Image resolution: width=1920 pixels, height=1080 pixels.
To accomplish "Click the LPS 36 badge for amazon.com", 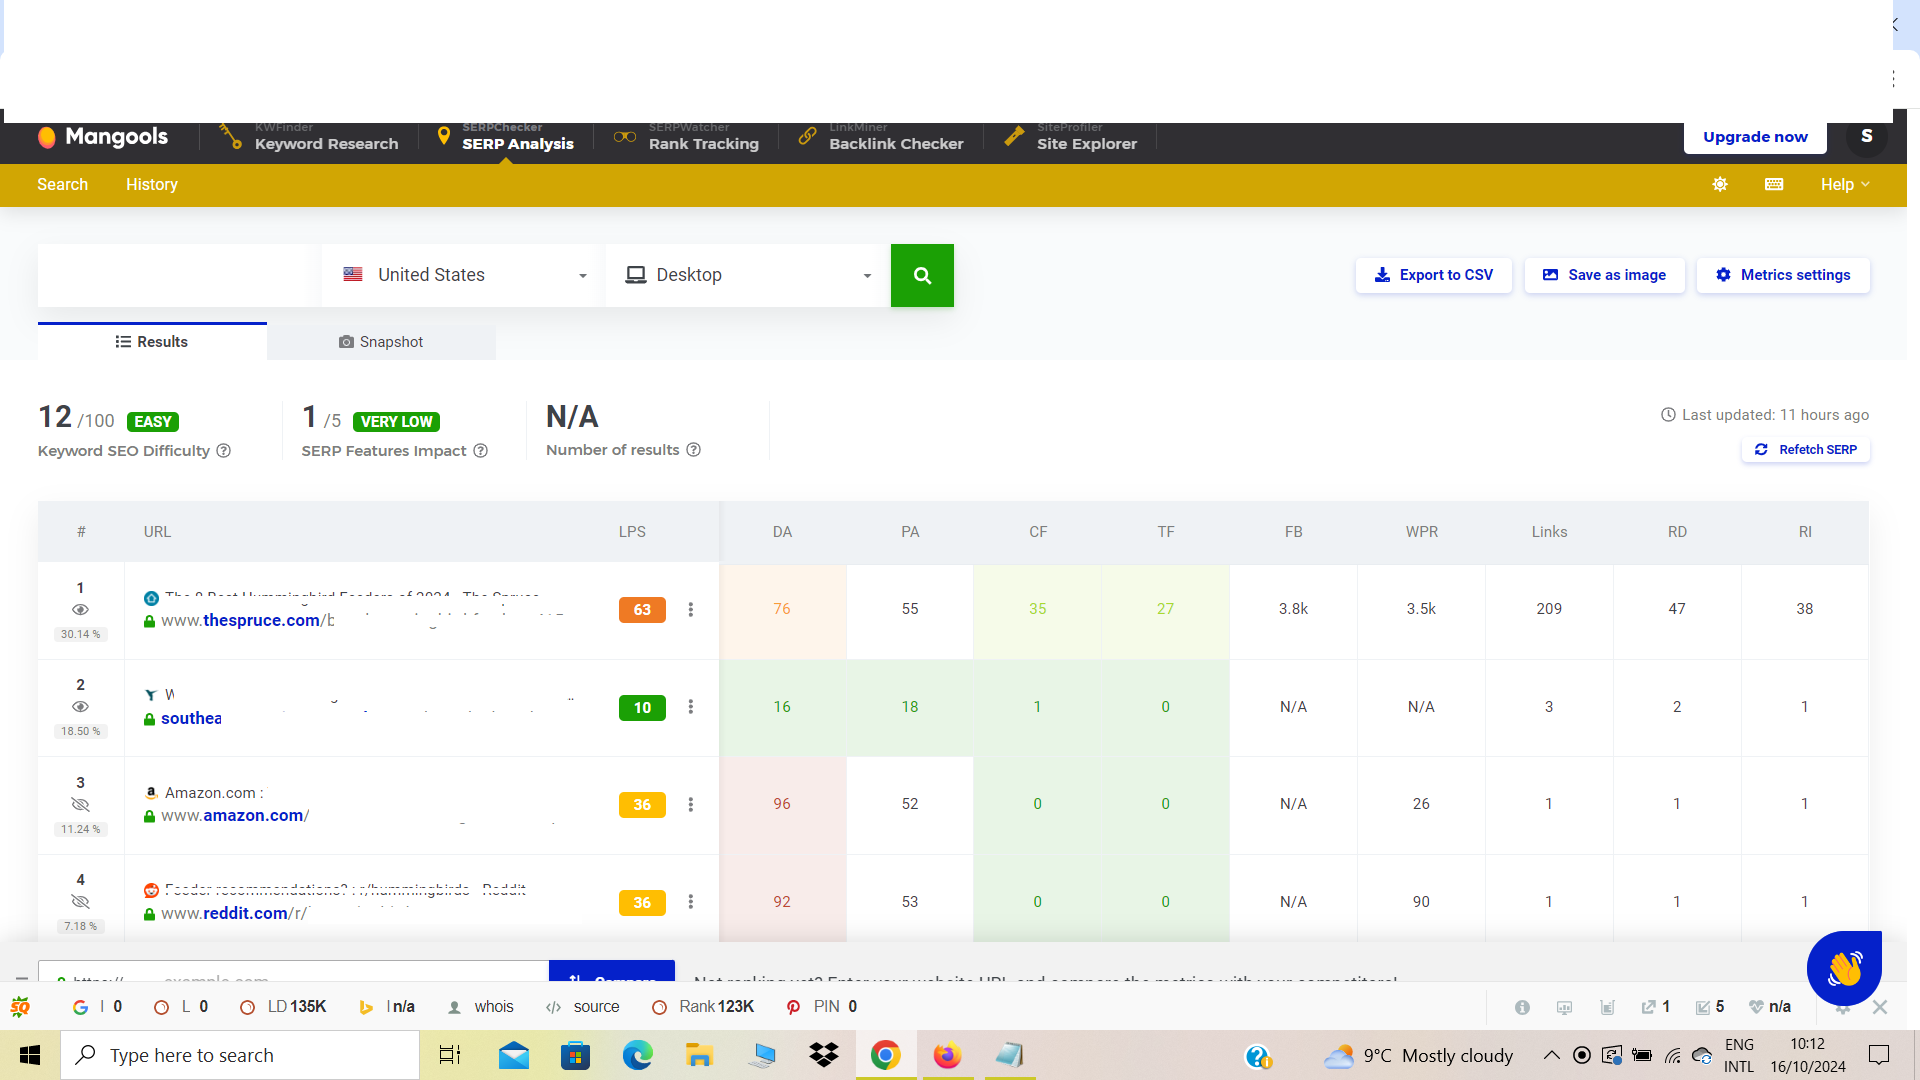I will click(x=642, y=805).
